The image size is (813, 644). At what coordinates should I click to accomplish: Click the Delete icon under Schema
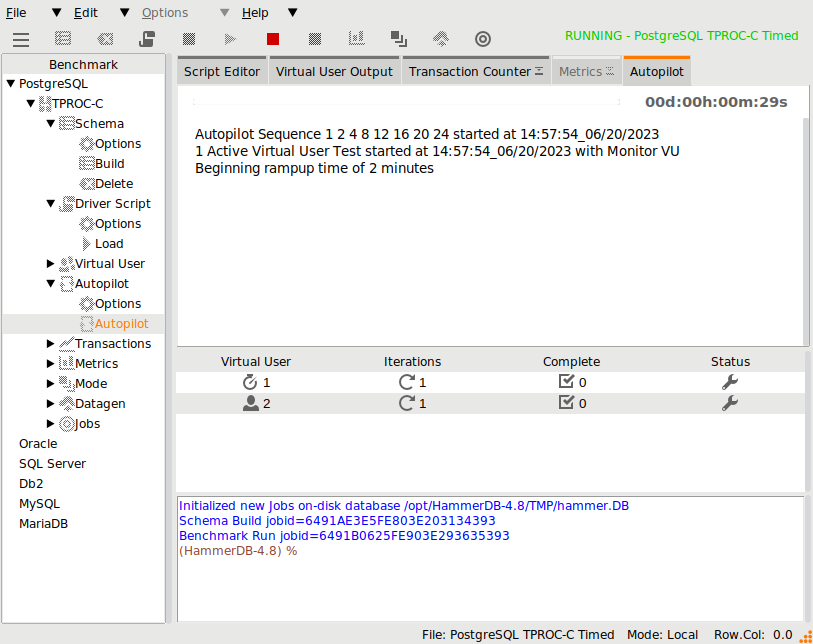coord(87,184)
